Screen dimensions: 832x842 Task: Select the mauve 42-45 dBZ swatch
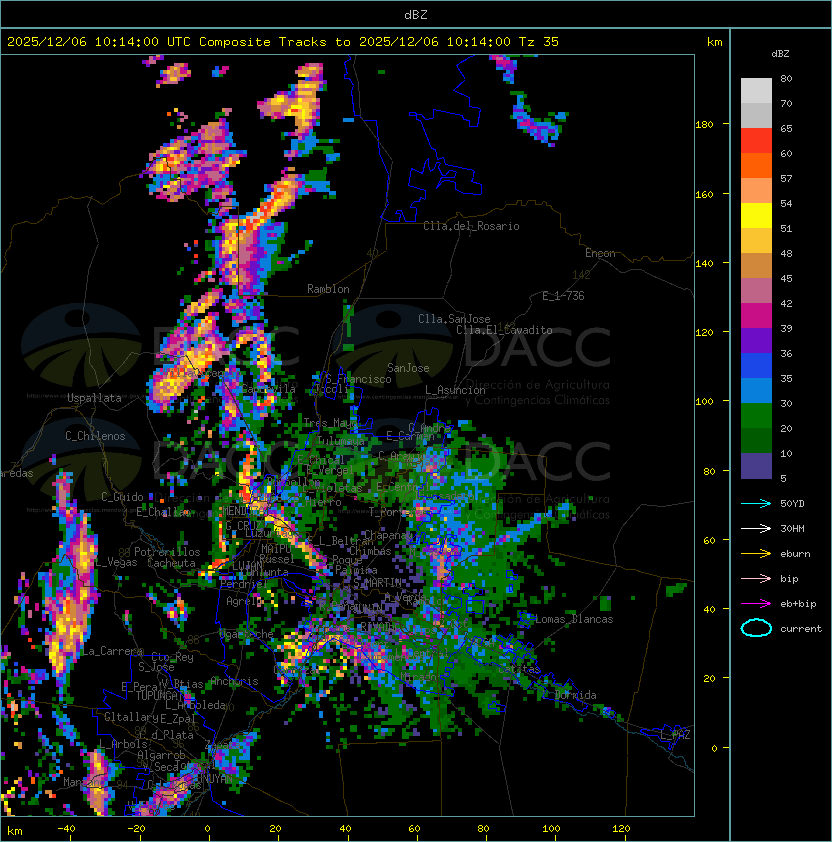756,291
